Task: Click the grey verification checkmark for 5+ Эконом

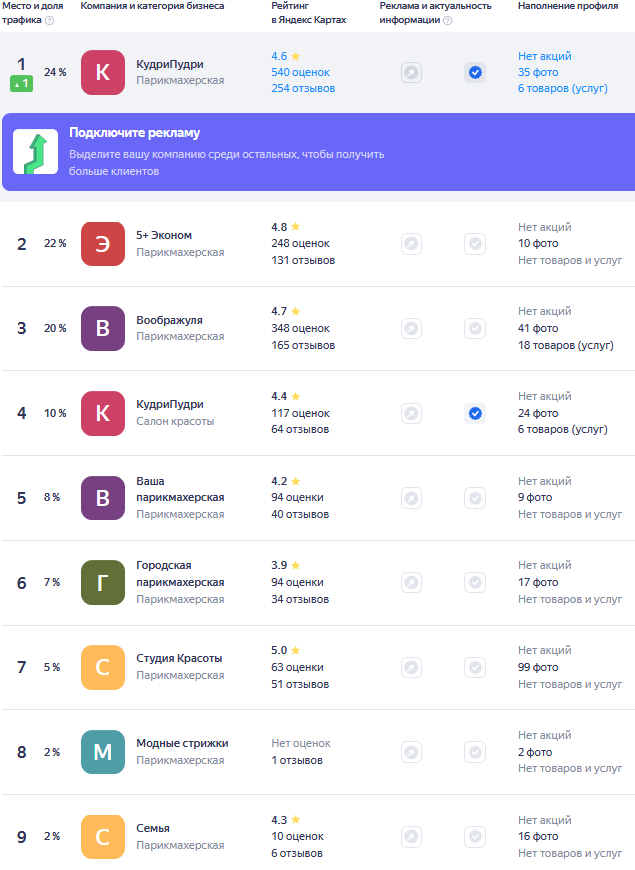Action: point(475,244)
